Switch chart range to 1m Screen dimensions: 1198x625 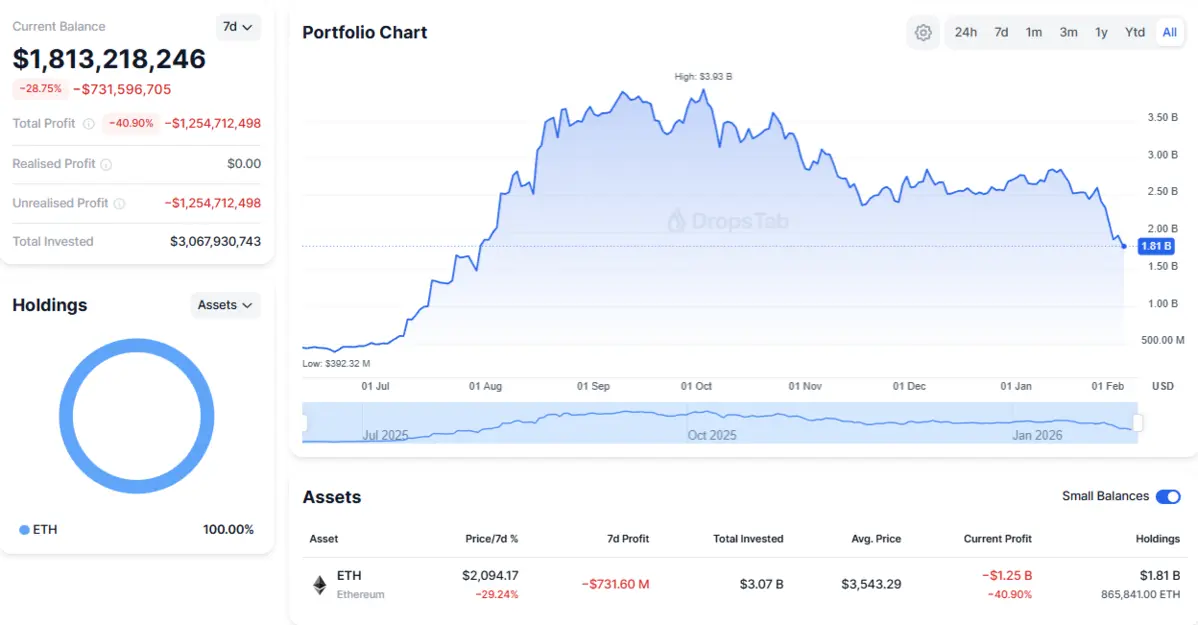point(1033,32)
